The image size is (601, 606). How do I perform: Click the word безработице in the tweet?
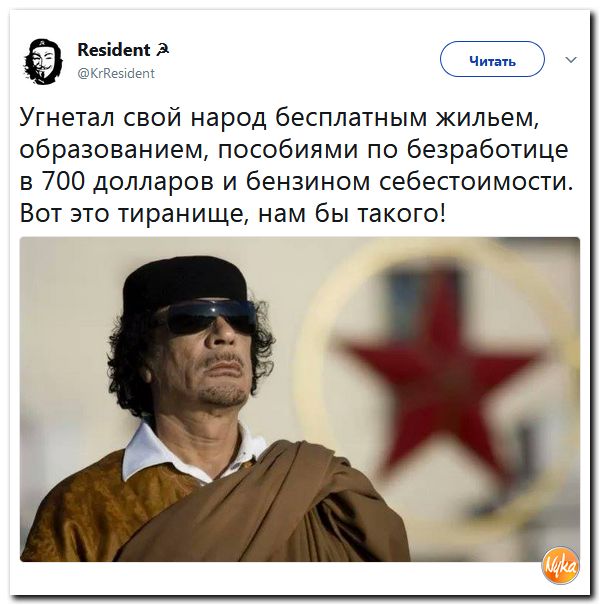point(488,150)
